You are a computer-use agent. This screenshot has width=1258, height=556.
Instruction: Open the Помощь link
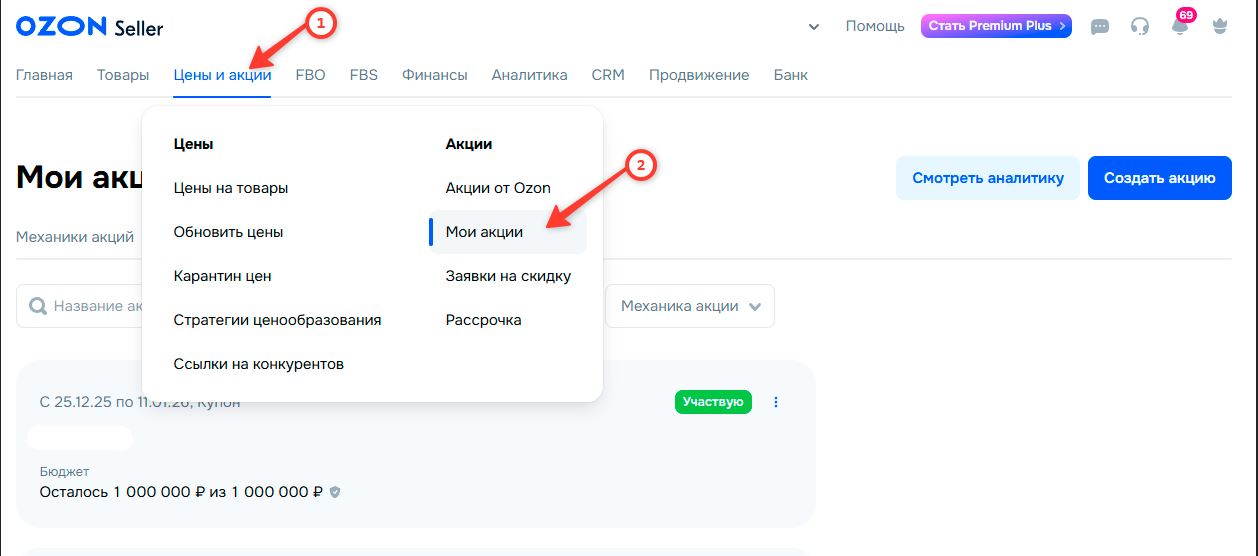875,26
